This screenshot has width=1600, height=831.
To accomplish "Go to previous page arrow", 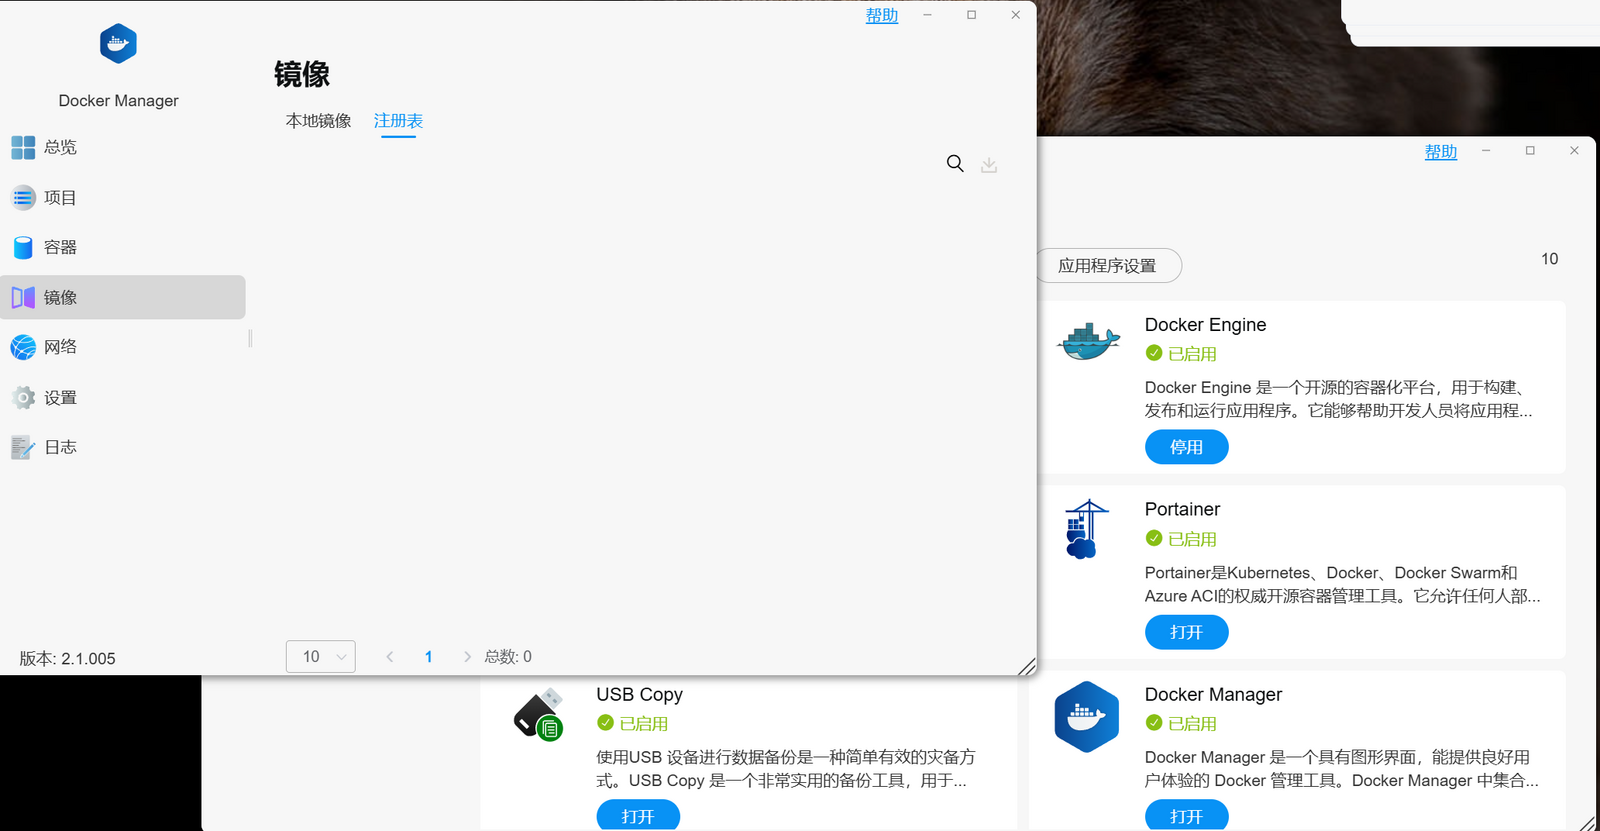I will click(390, 657).
